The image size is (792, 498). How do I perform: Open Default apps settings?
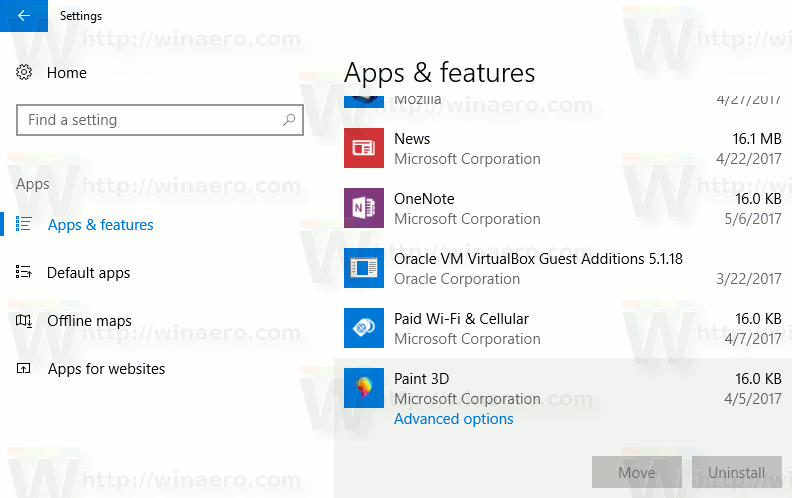coord(88,273)
